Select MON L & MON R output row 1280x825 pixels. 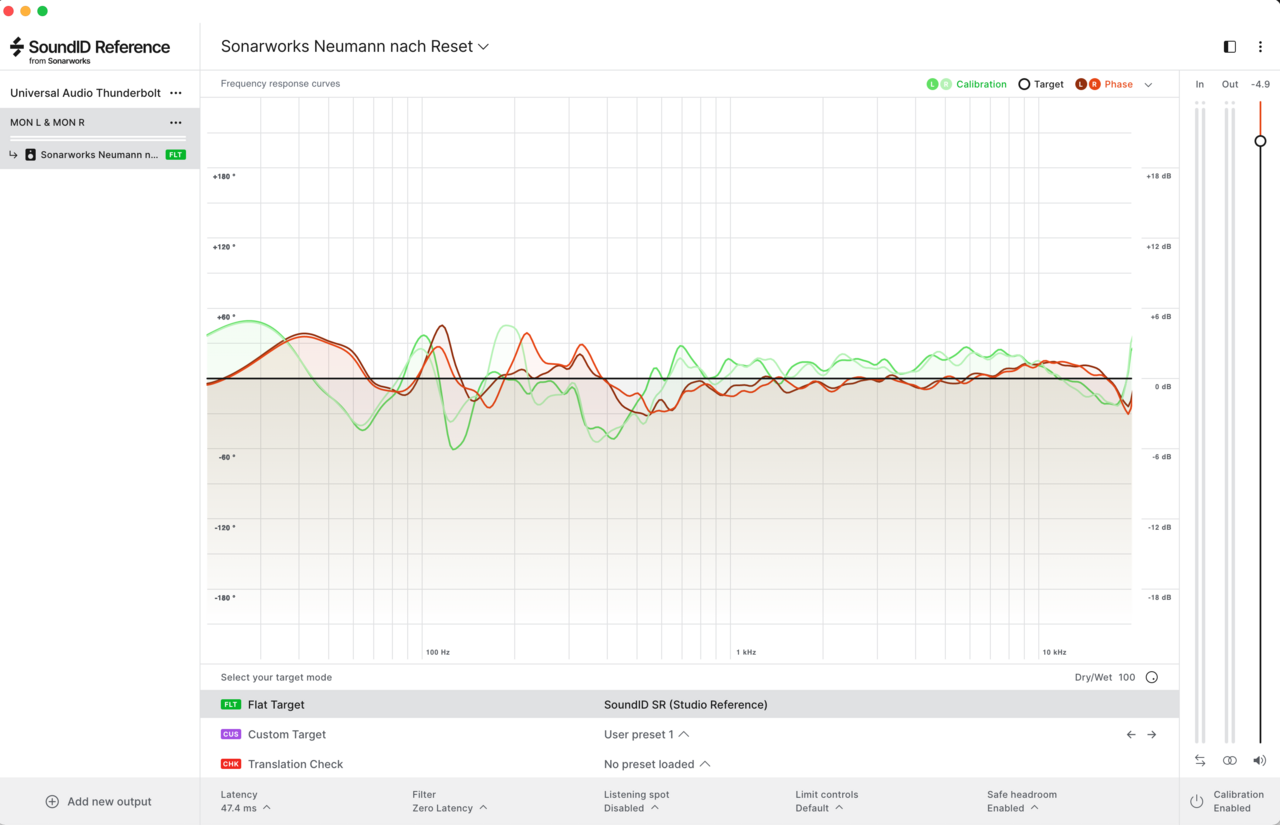pos(100,123)
